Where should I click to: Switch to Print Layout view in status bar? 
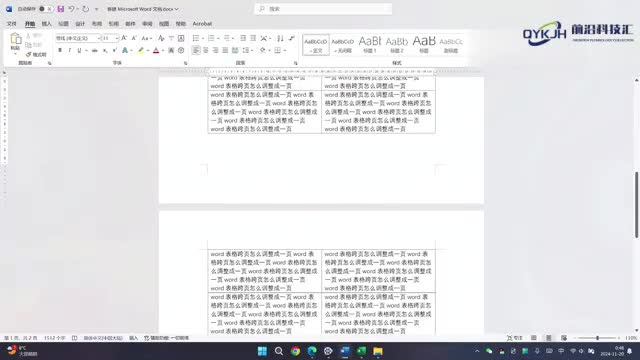pyautogui.click(x=549, y=338)
